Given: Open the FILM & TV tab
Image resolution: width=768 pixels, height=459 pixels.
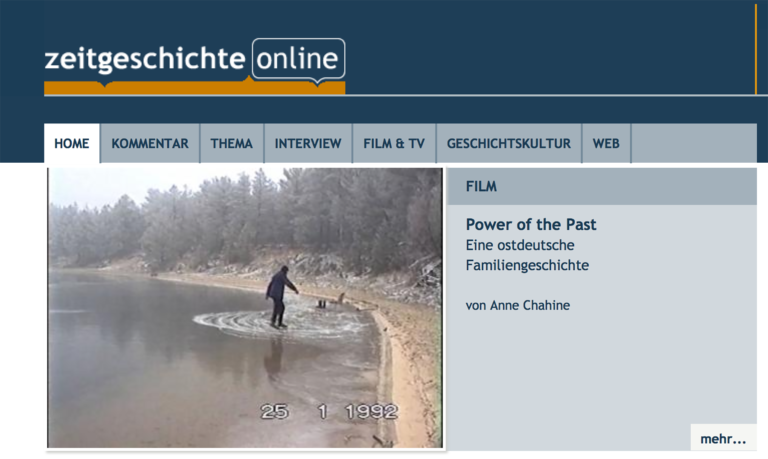Looking at the screenshot, I should (394, 144).
